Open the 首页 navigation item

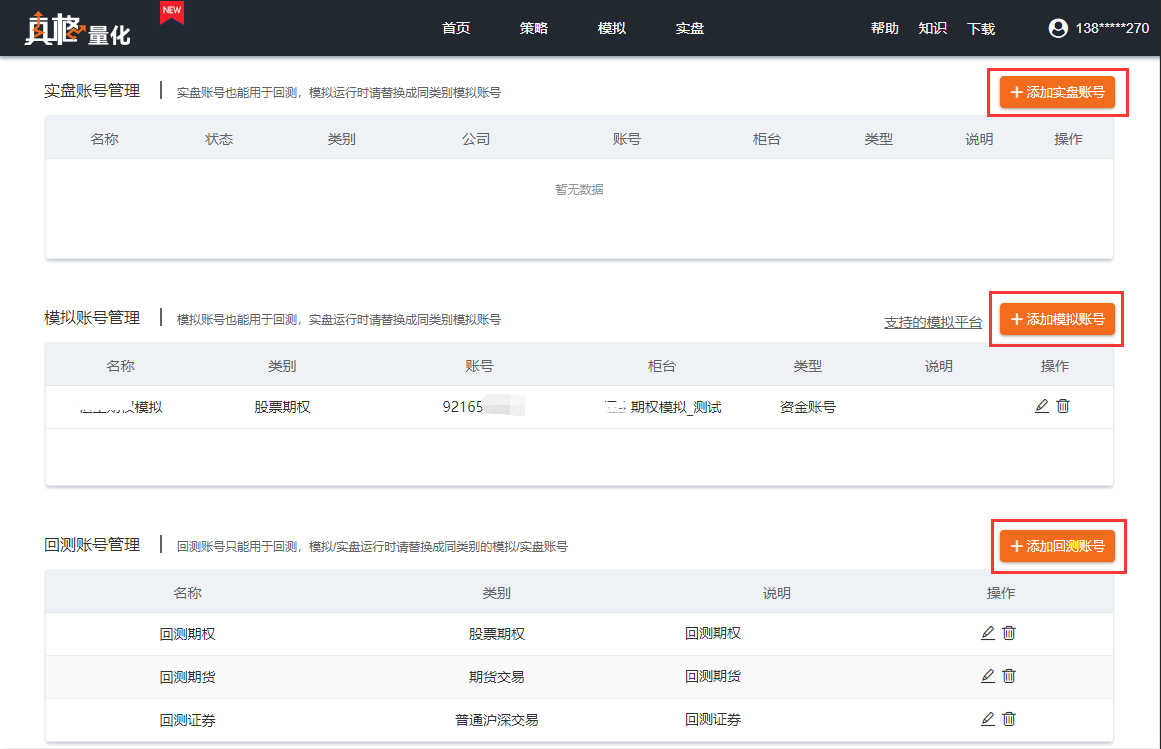pyautogui.click(x=456, y=28)
